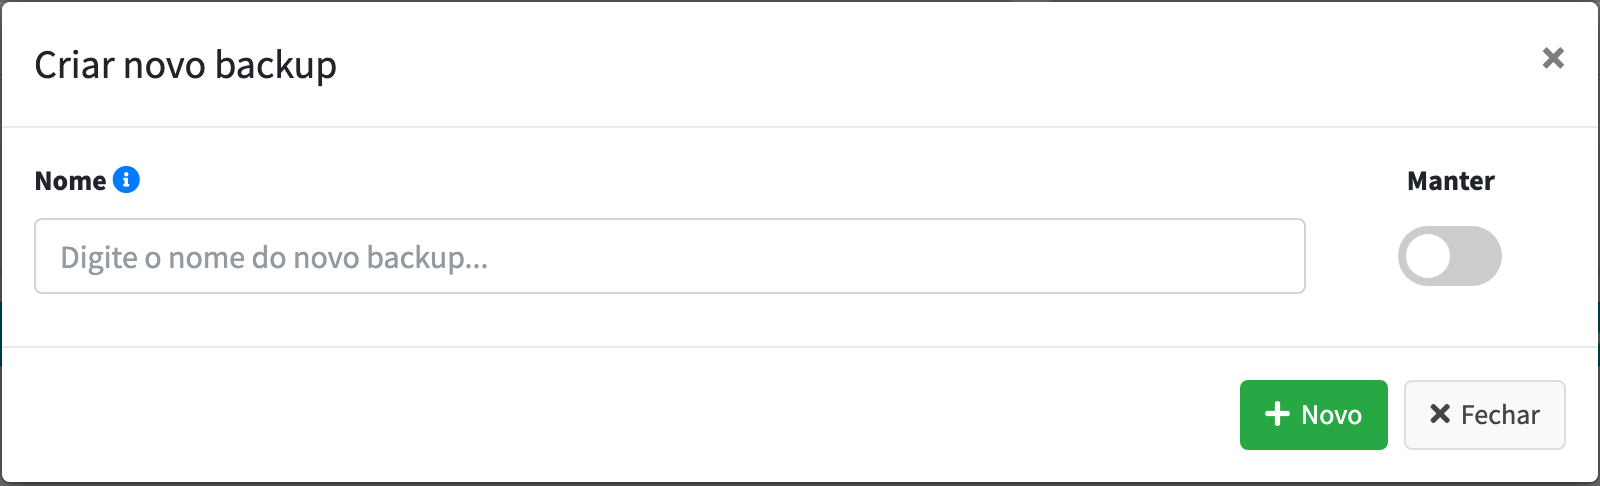Click the header close cross icon

coord(1553,58)
